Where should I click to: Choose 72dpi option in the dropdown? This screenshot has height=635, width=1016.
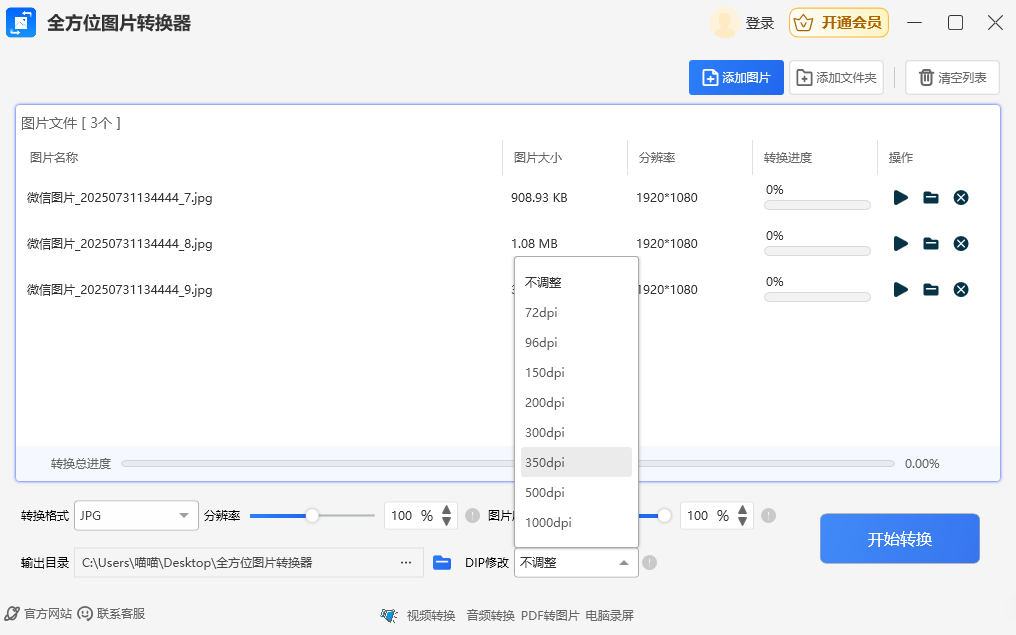pyautogui.click(x=541, y=313)
